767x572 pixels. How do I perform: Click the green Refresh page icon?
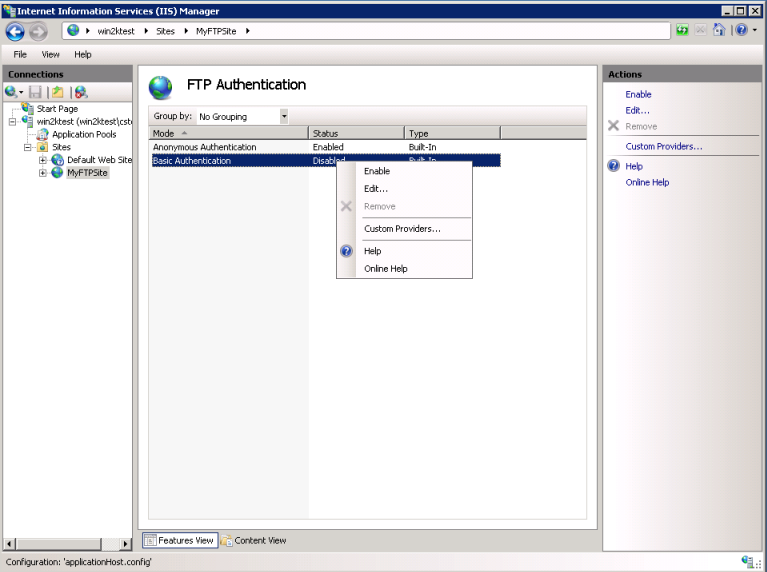tap(682, 30)
